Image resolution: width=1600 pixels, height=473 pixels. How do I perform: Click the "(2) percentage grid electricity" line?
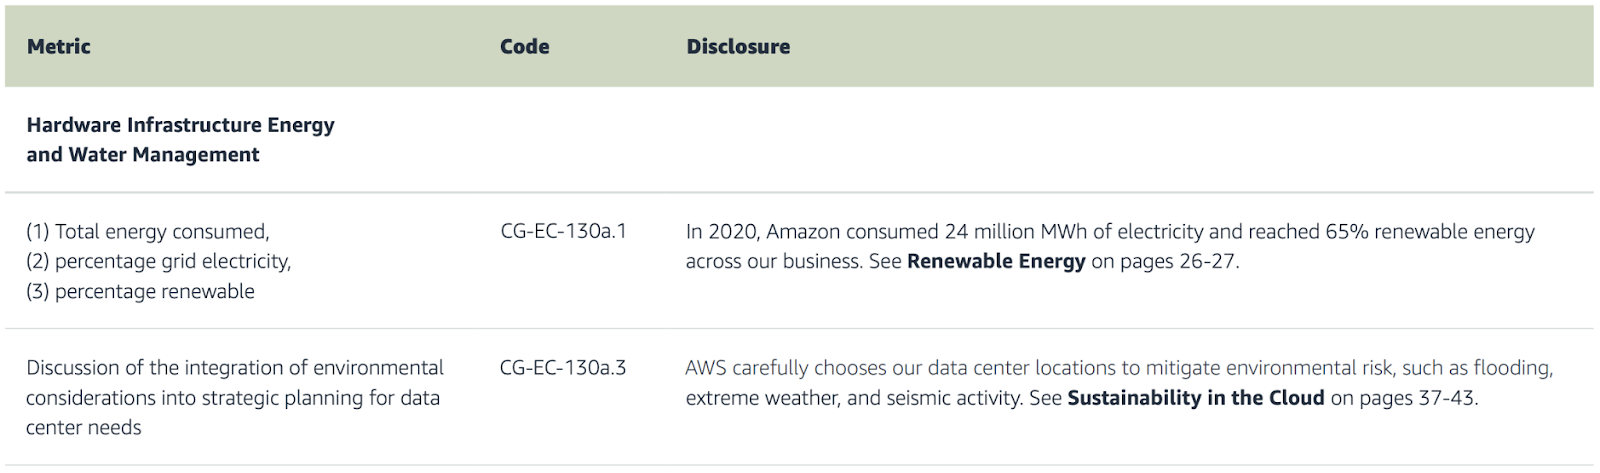click(158, 262)
